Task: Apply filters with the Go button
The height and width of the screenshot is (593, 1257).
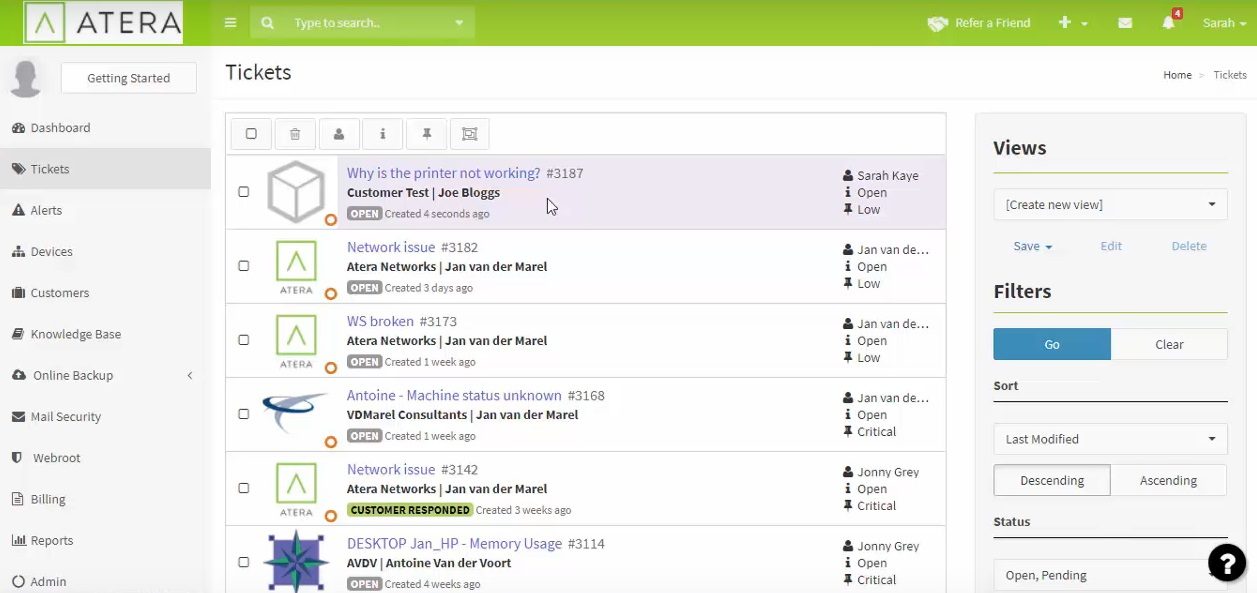Action: coord(1051,343)
